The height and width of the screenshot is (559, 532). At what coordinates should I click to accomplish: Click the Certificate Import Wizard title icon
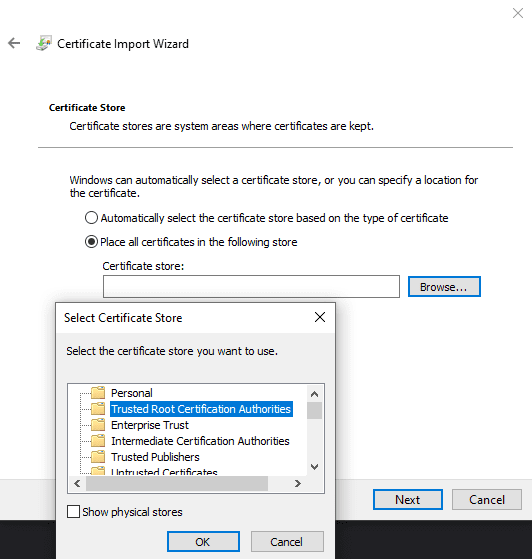click(44, 43)
